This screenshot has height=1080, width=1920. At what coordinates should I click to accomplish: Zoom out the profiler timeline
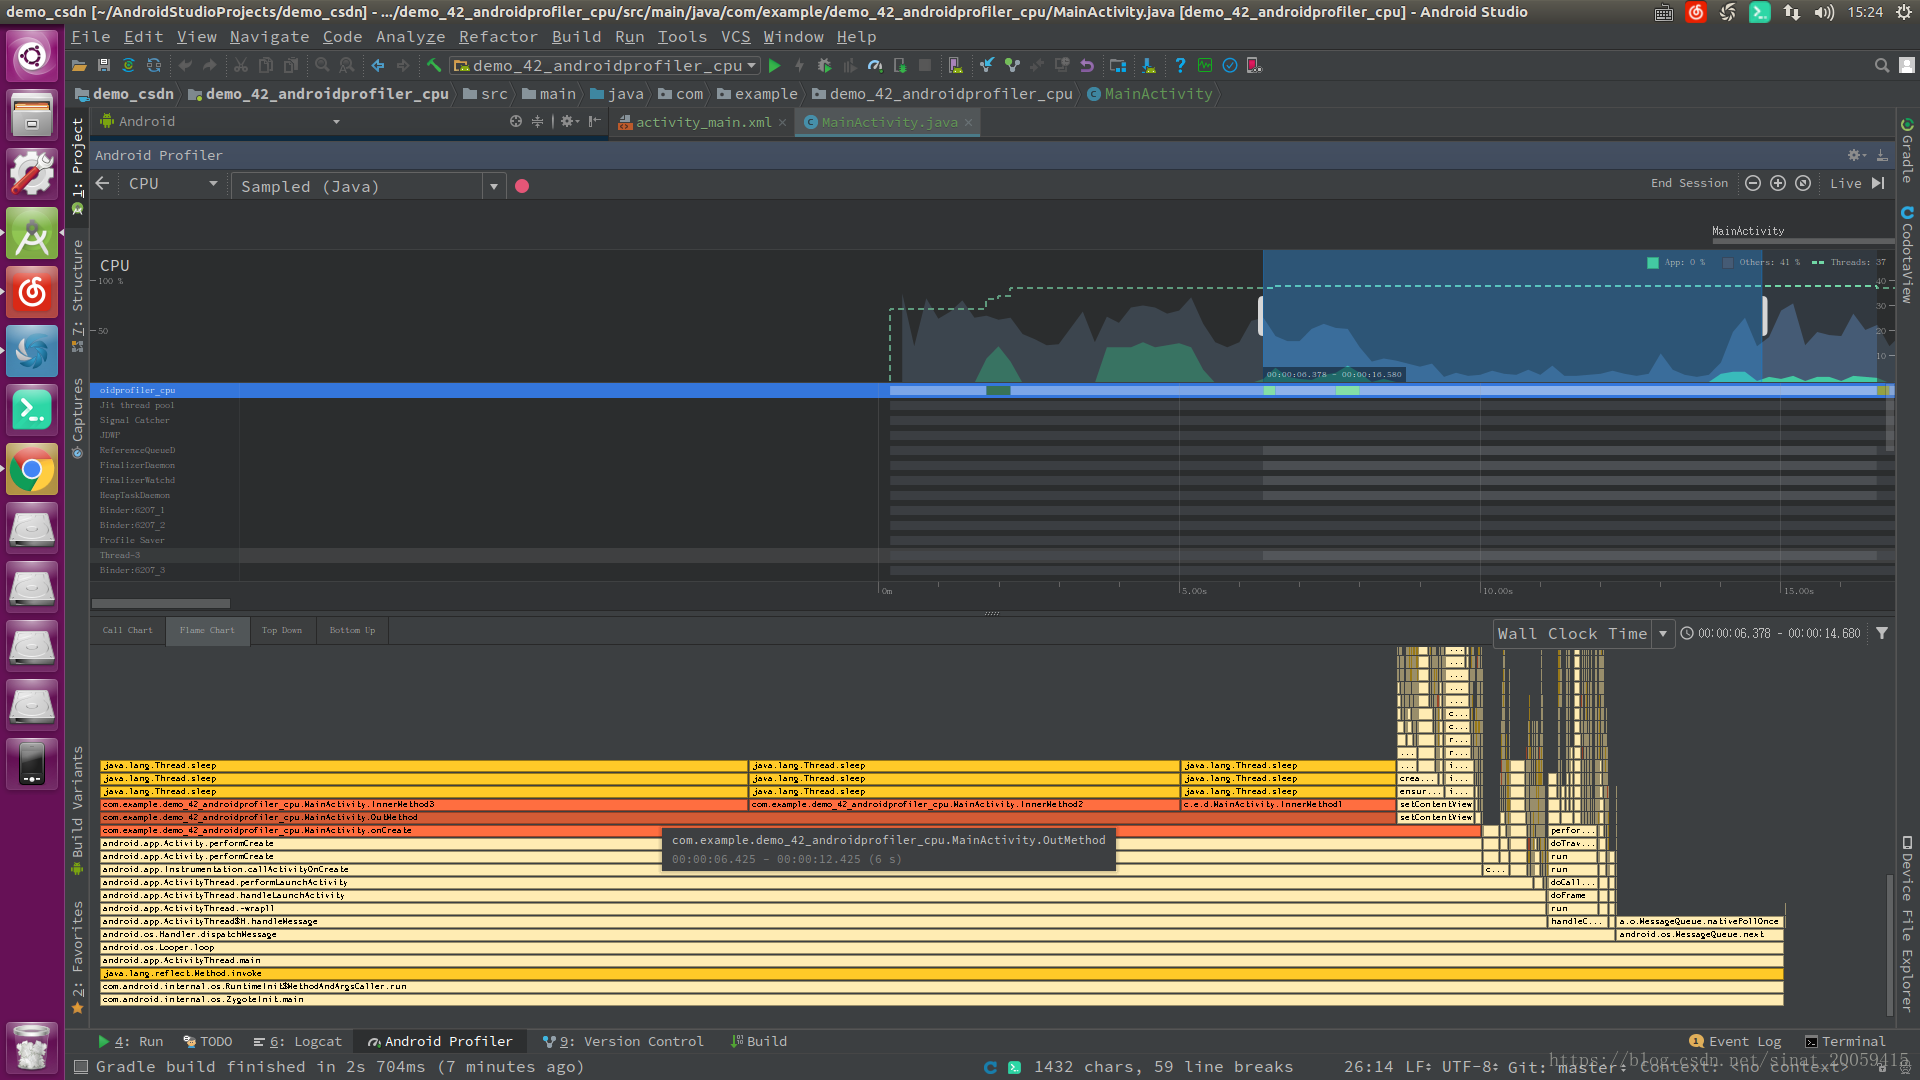(1753, 183)
